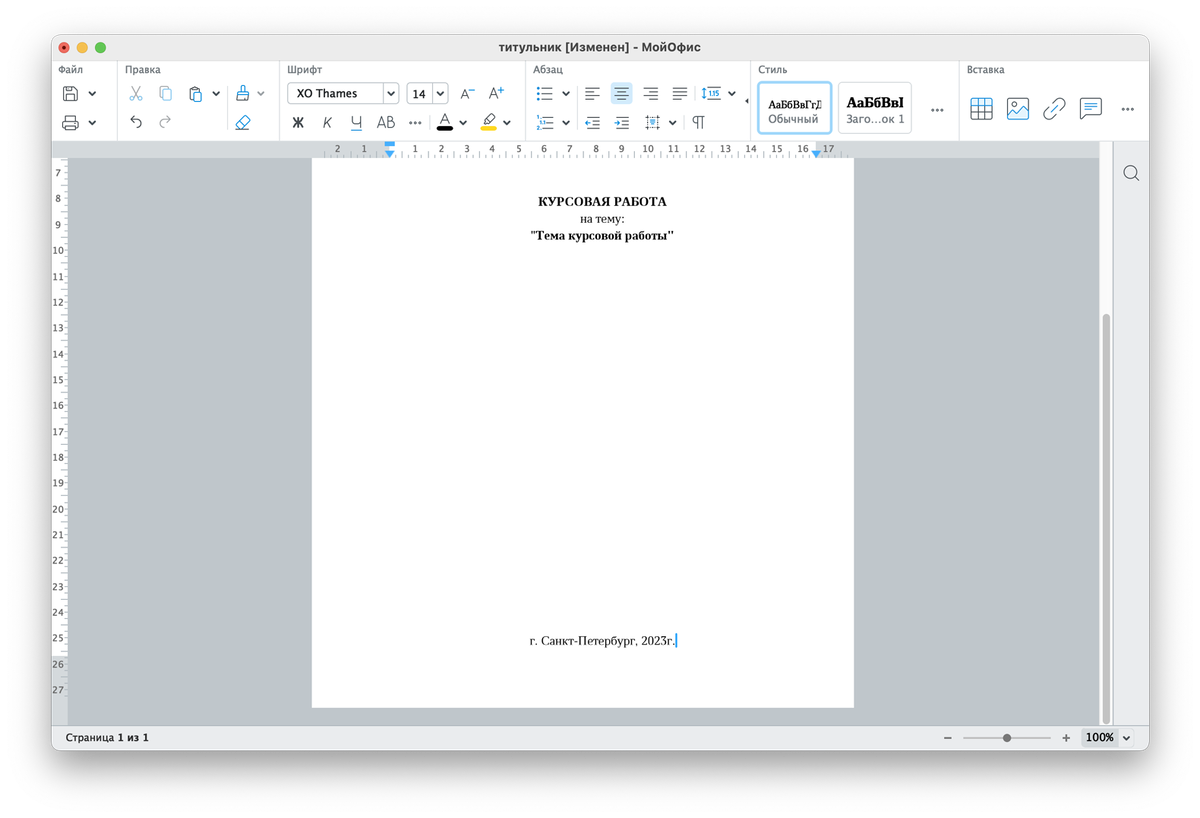Click the Print icon
Viewport: 1200px width, 818px height.
tap(71, 123)
